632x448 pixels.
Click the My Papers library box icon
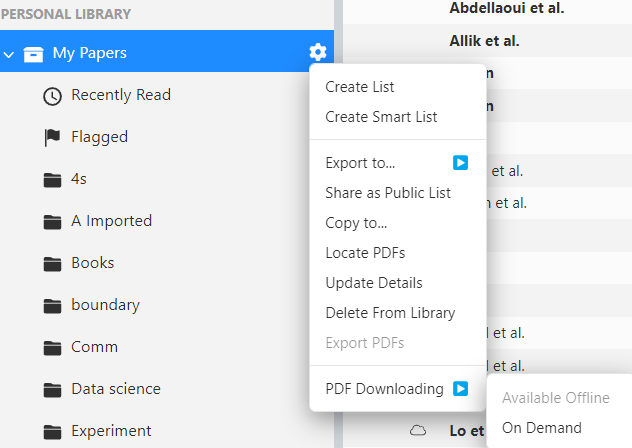(34, 53)
